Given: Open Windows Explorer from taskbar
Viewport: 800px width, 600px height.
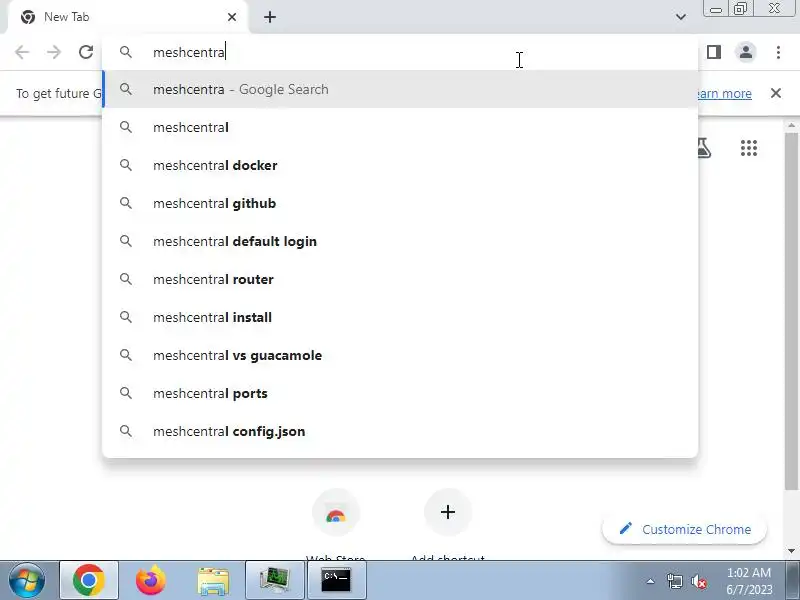Looking at the screenshot, I should click(x=213, y=581).
